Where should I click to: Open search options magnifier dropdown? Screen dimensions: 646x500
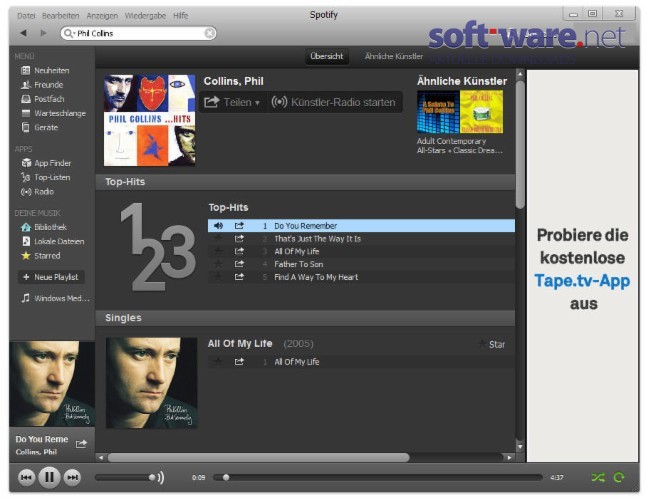(69, 33)
